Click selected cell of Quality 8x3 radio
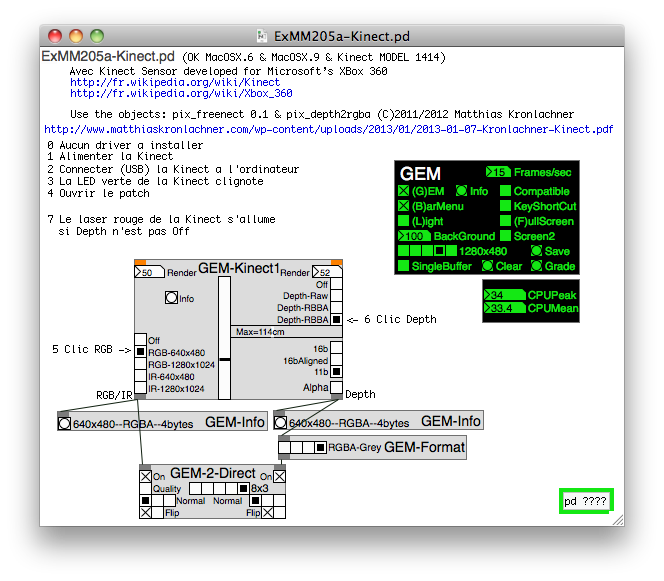The width and height of the screenshot is (664, 581). click(243, 488)
